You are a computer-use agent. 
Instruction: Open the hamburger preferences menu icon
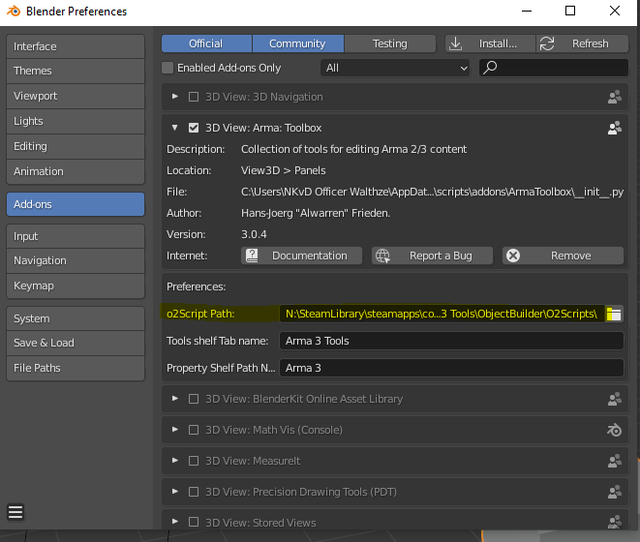(16, 512)
